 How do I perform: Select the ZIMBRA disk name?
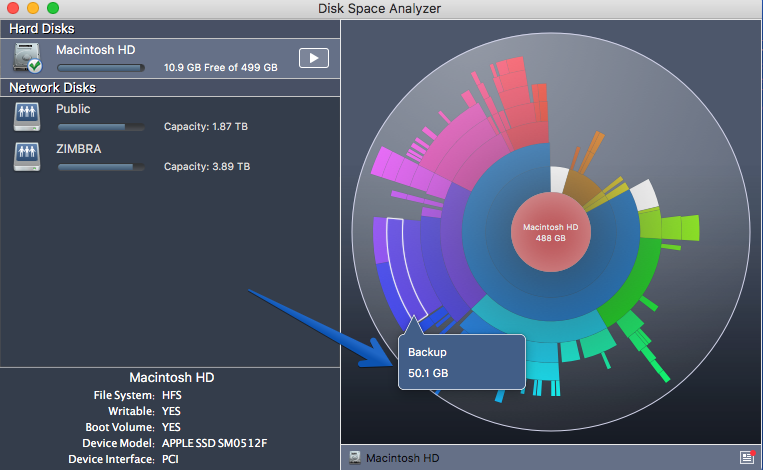[78, 149]
